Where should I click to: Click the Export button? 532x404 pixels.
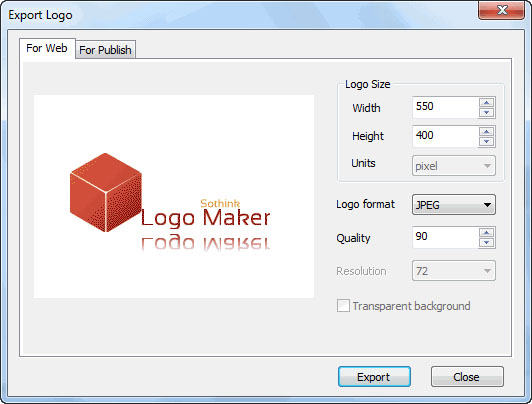(x=374, y=377)
